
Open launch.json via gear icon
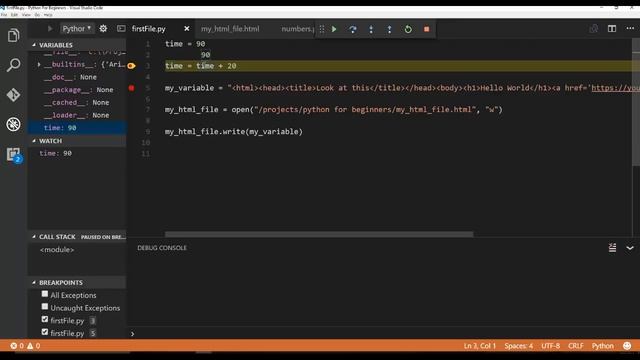click(103, 29)
